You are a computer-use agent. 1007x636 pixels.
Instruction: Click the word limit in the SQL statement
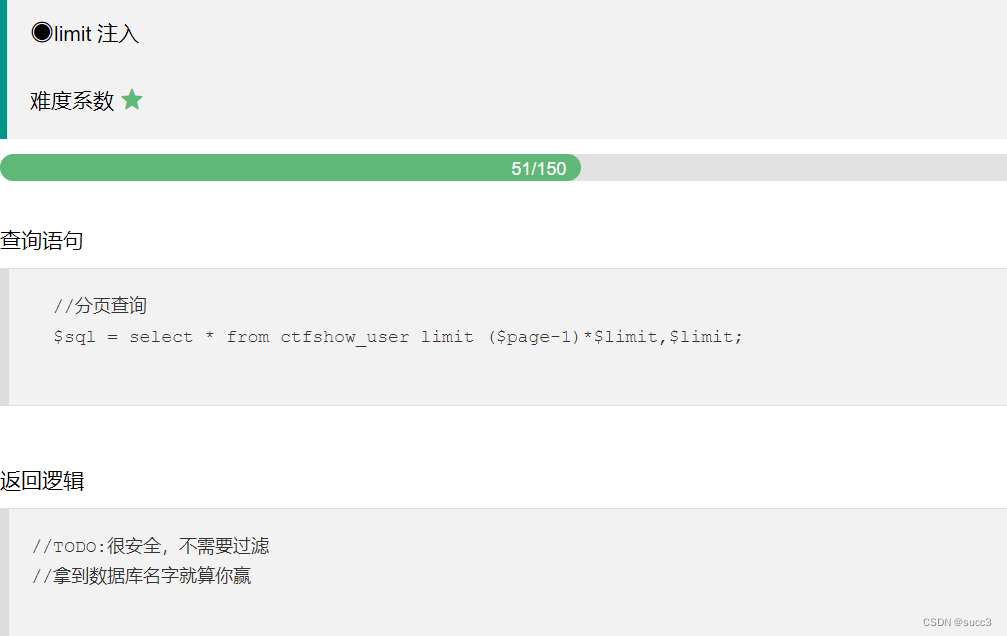447,337
